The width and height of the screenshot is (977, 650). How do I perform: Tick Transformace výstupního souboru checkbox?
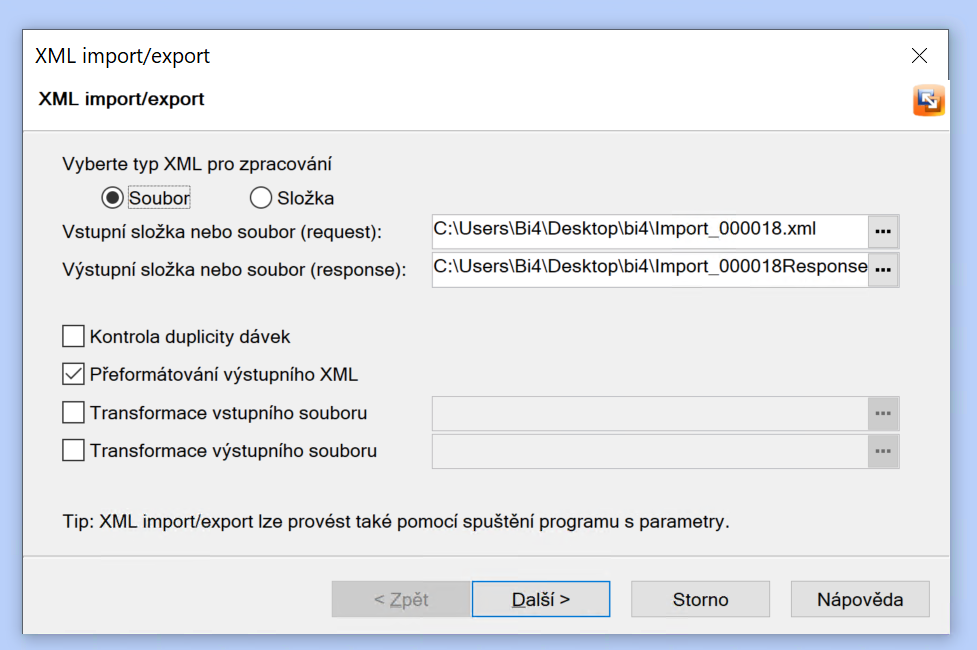coord(74,451)
